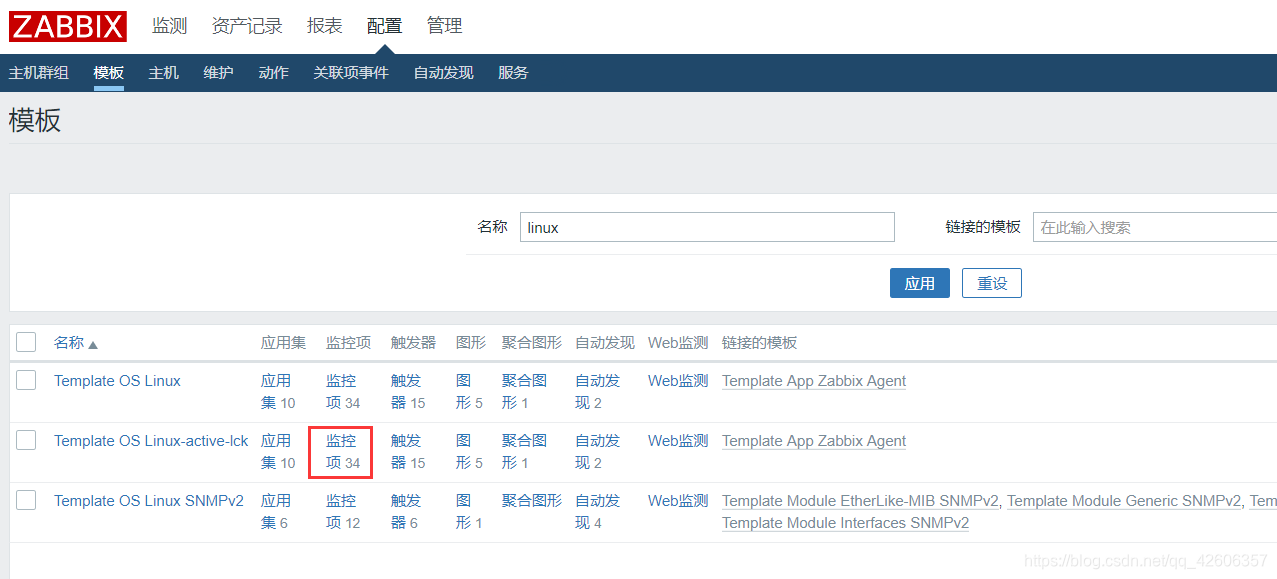Apply the filter with 应用 button
This screenshot has width=1277, height=579.
tap(920, 283)
